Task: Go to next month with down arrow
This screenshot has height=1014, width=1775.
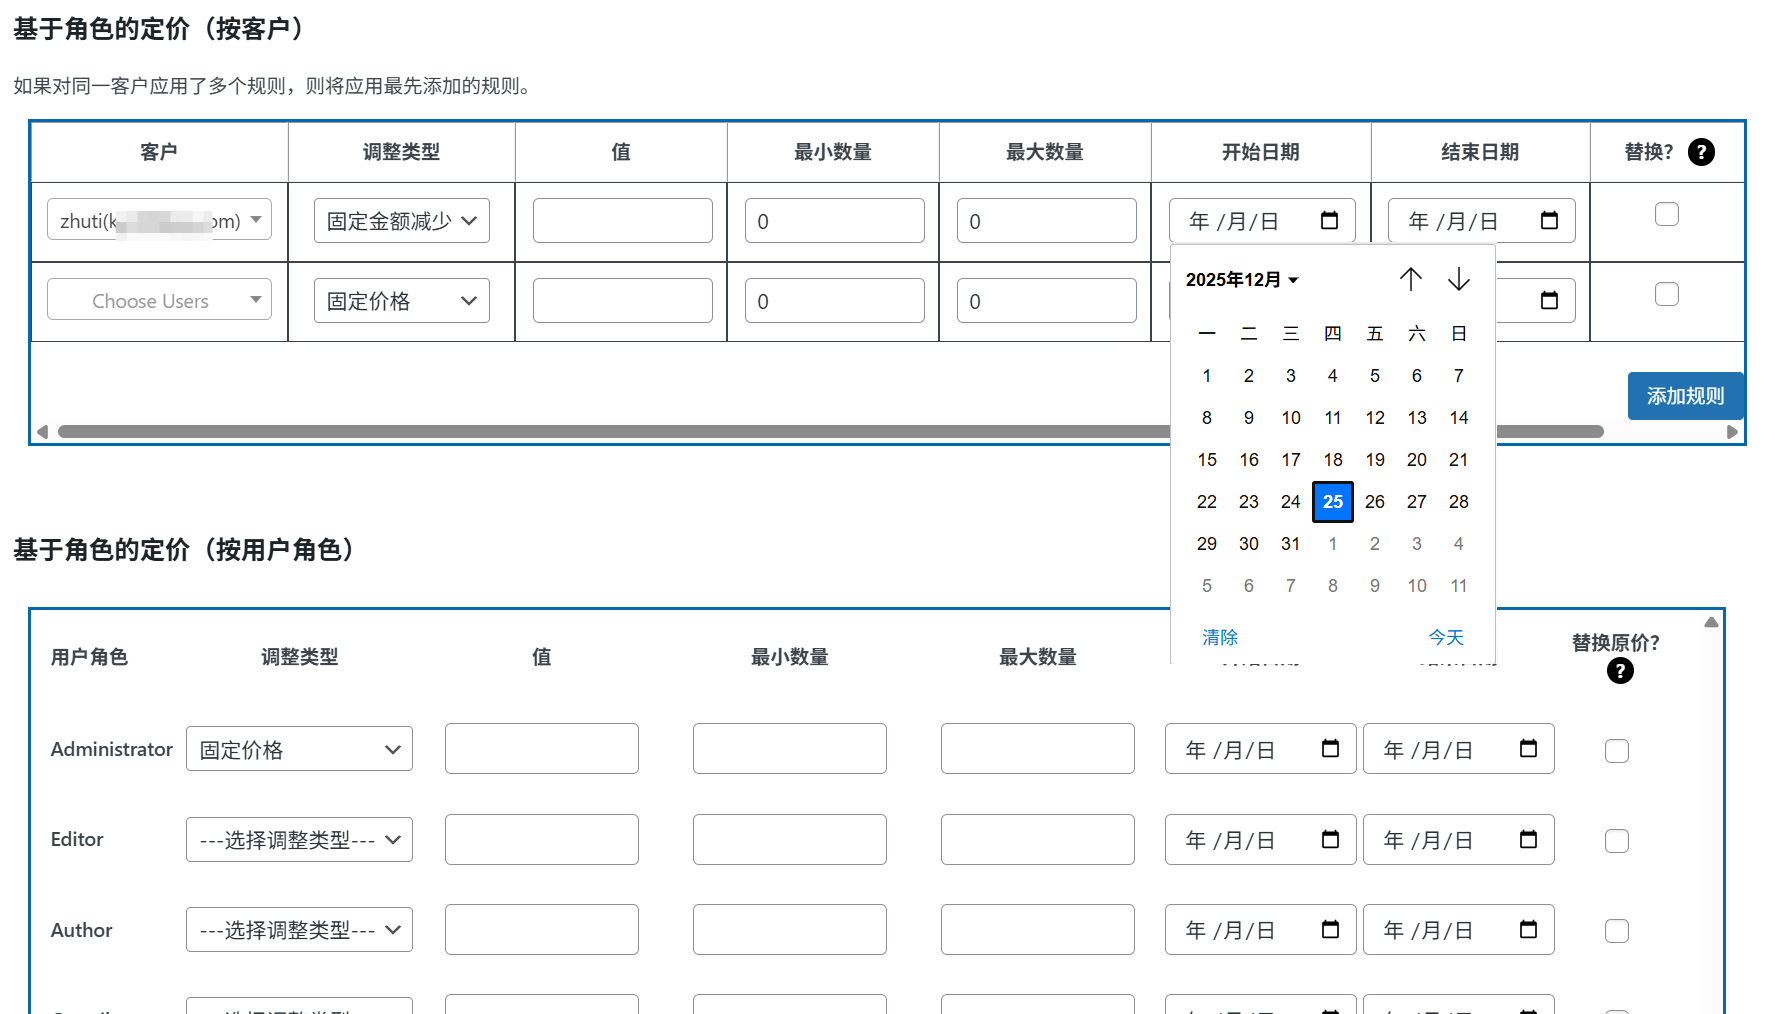Action: click(1459, 279)
